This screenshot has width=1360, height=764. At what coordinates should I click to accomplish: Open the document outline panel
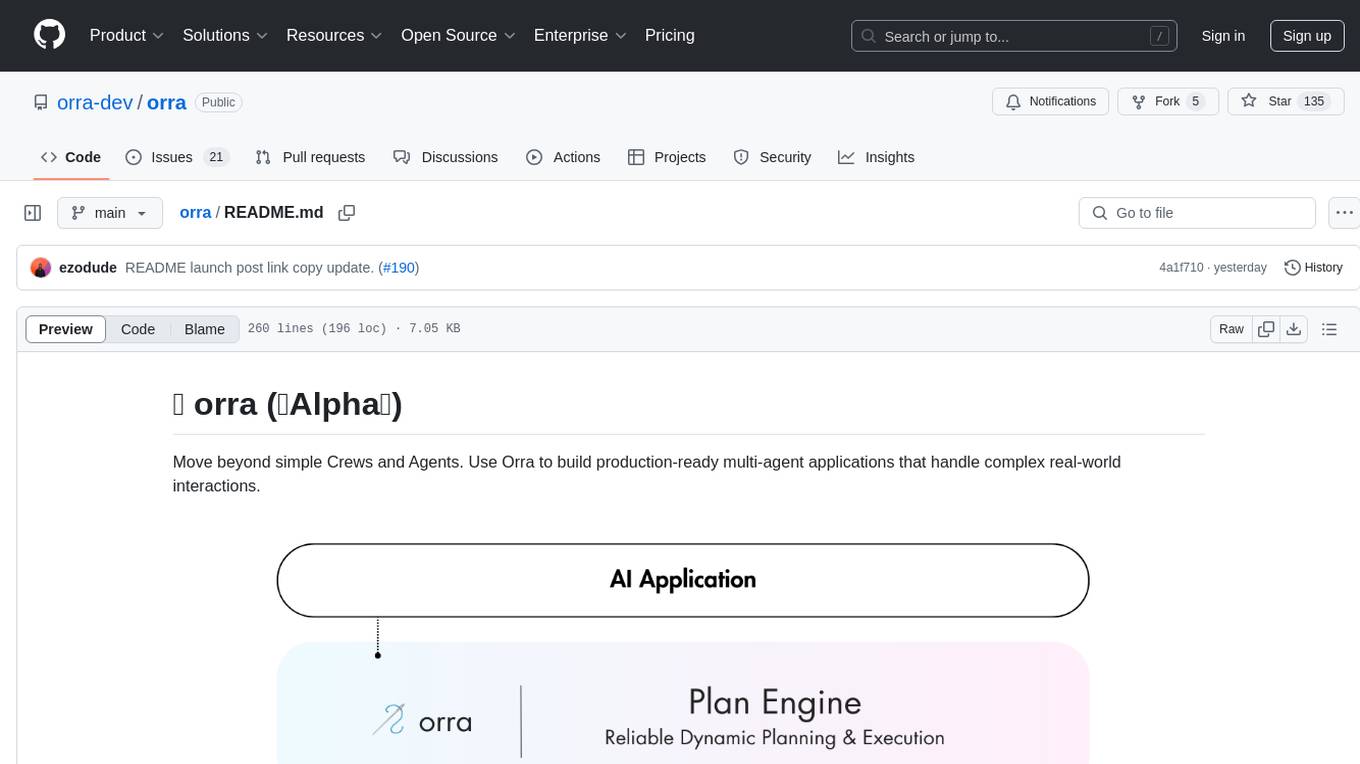point(1329,329)
